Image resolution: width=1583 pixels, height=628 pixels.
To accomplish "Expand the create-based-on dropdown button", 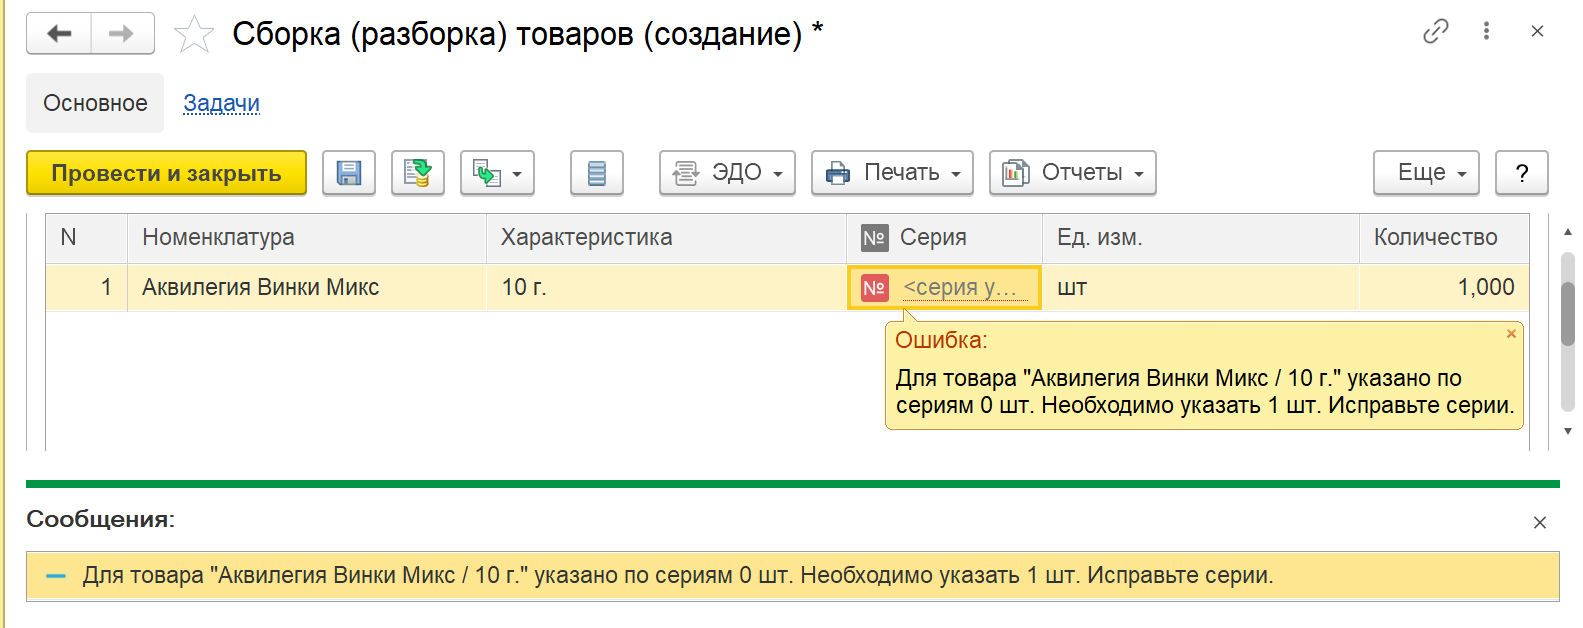I will click(497, 173).
